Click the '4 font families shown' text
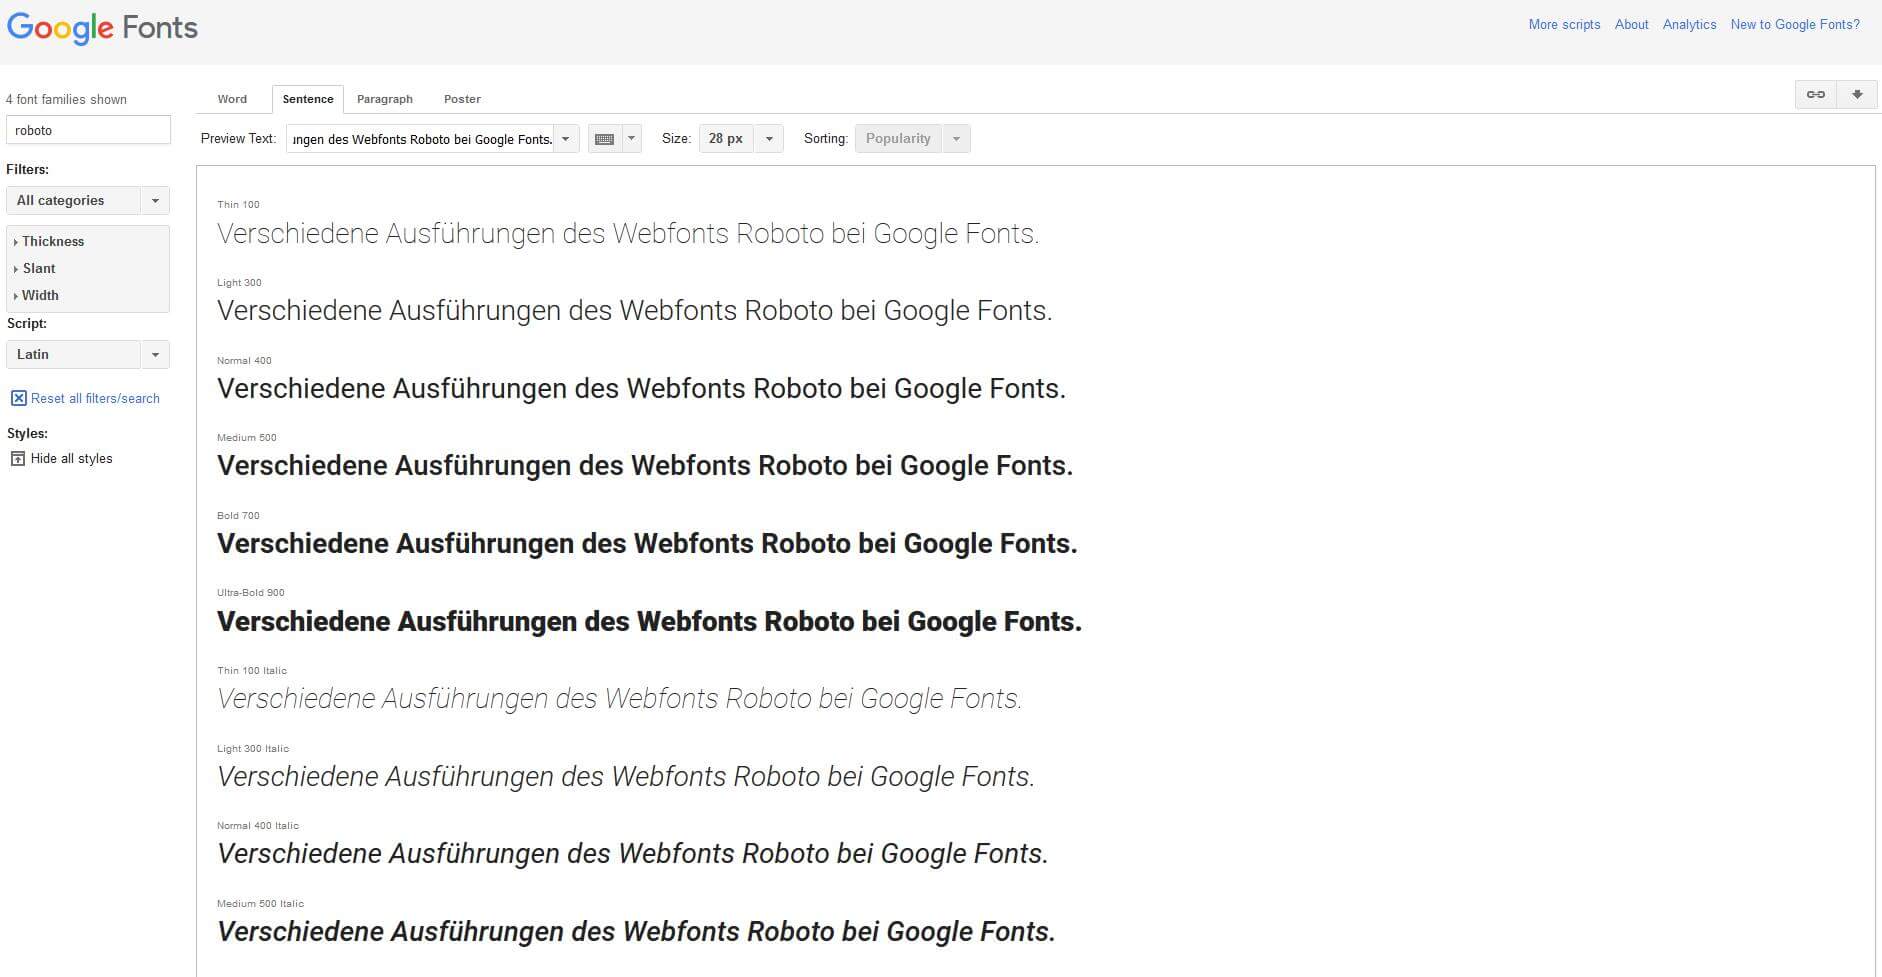The height and width of the screenshot is (977, 1882). [66, 99]
